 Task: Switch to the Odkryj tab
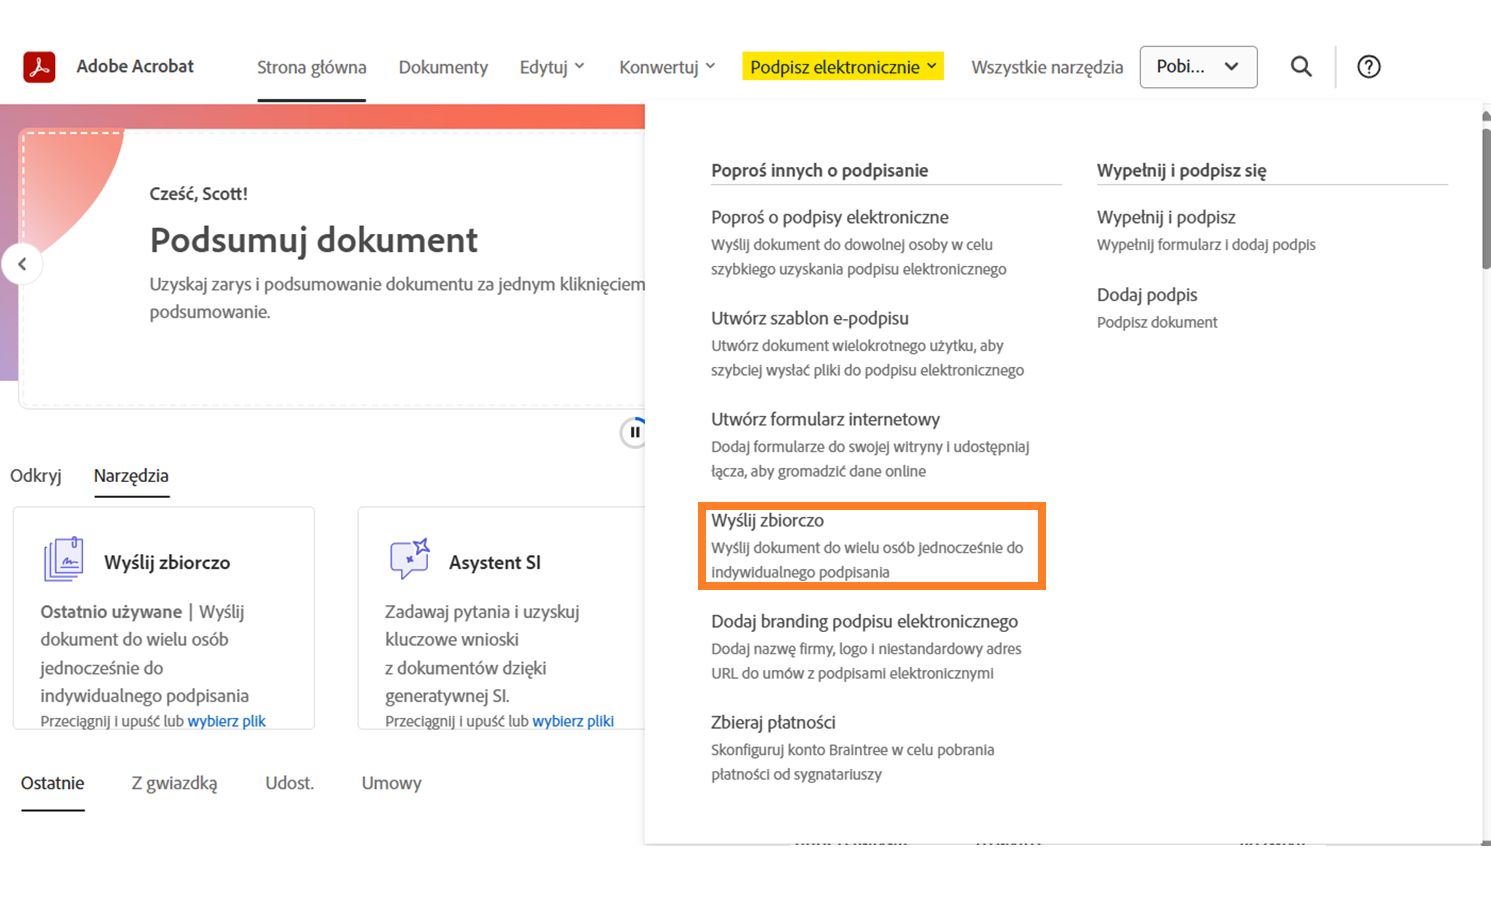[36, 476]
